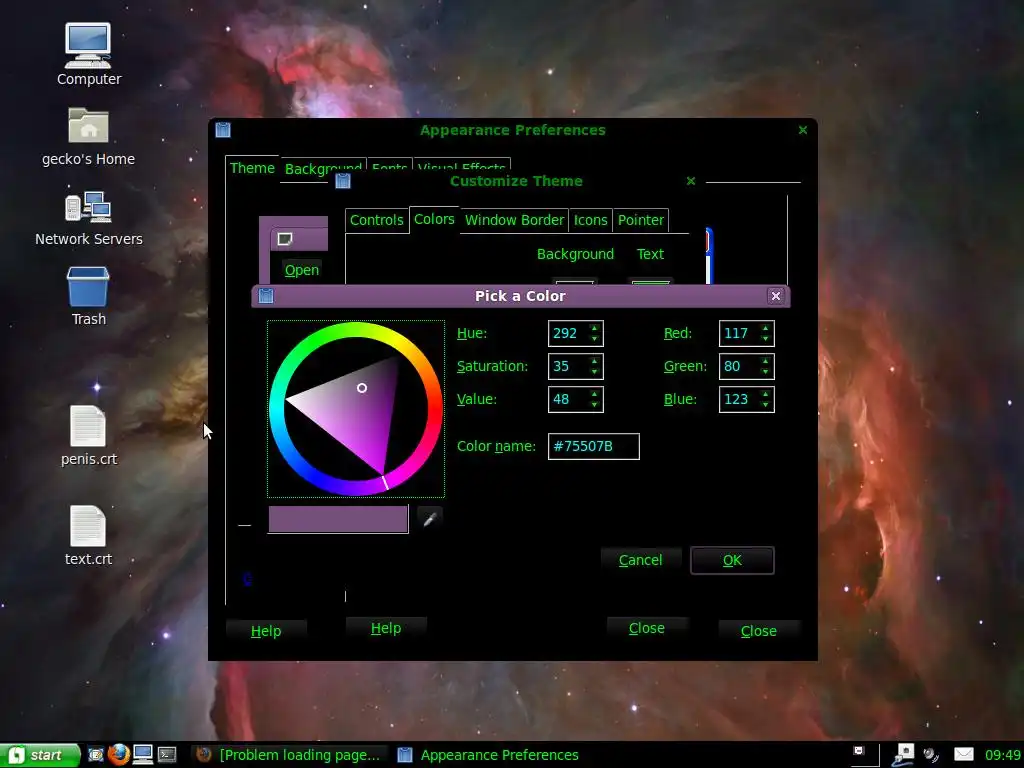Viewport: 1024px width, 768px height.
Task: Decrease Blue with the down arrow
Action: (x=765, y=405)
